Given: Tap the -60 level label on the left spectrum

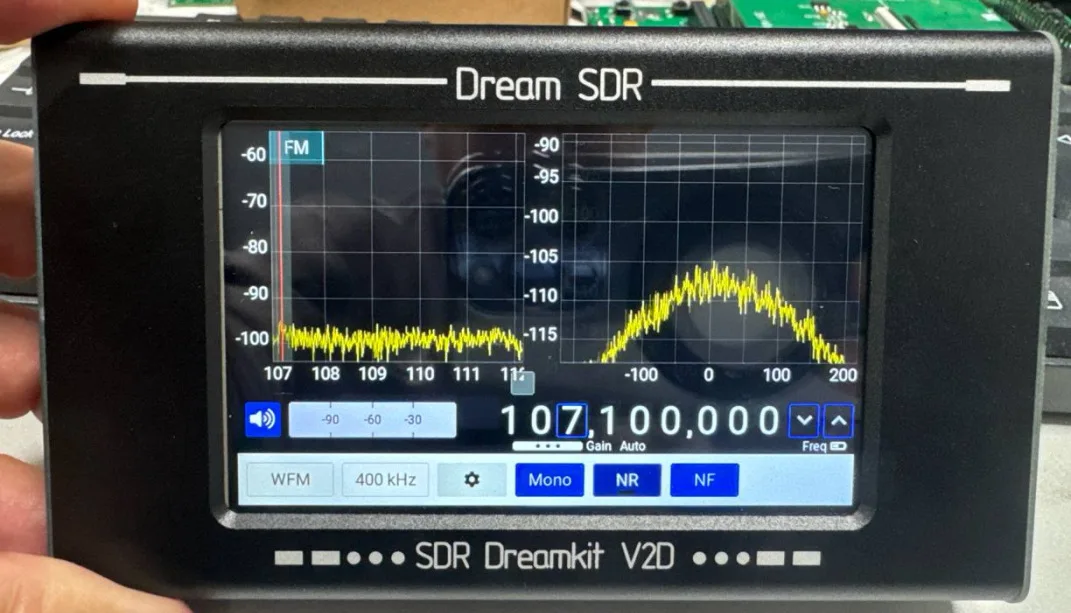Looking at the screenshot, I should (x=253, y=154).
